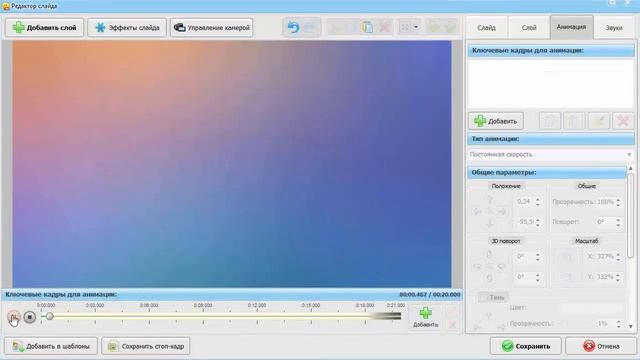Click the timeline slider handle
Viewport: 640px width, 360px height.
pyautogui.click(x=49, y=316)
